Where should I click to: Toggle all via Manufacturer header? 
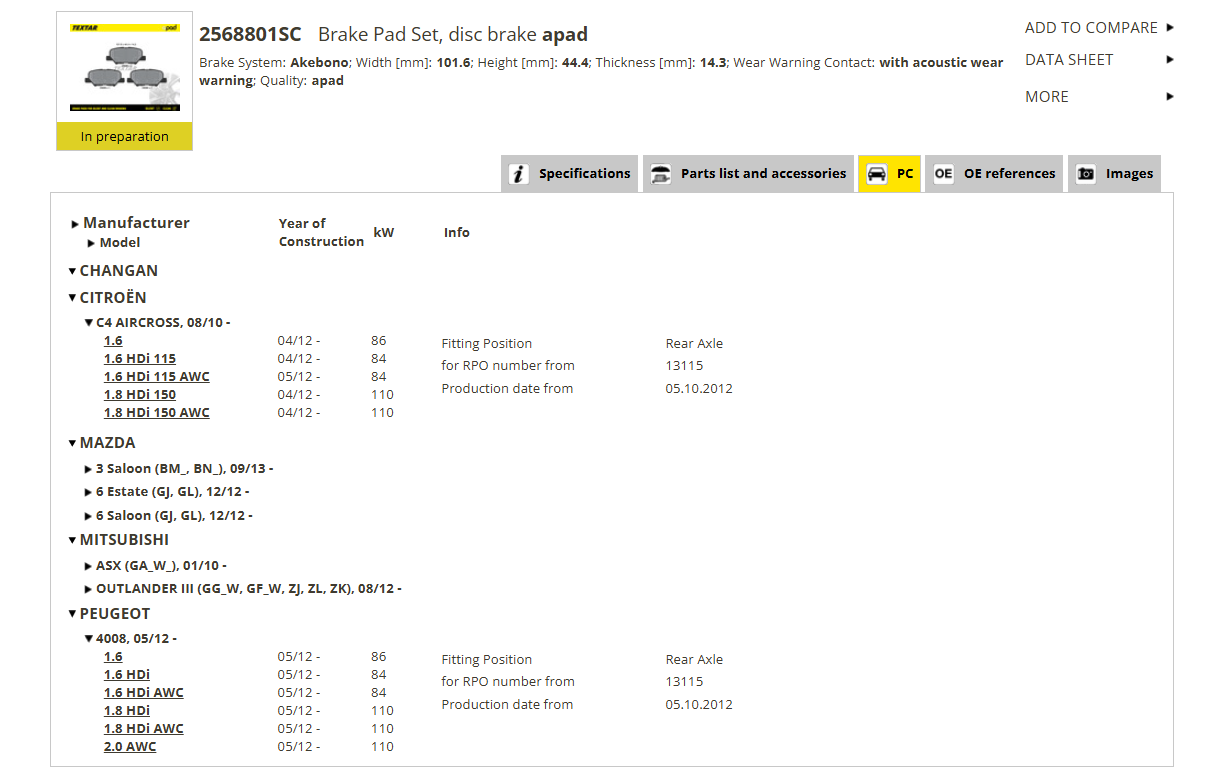point(130,223)
